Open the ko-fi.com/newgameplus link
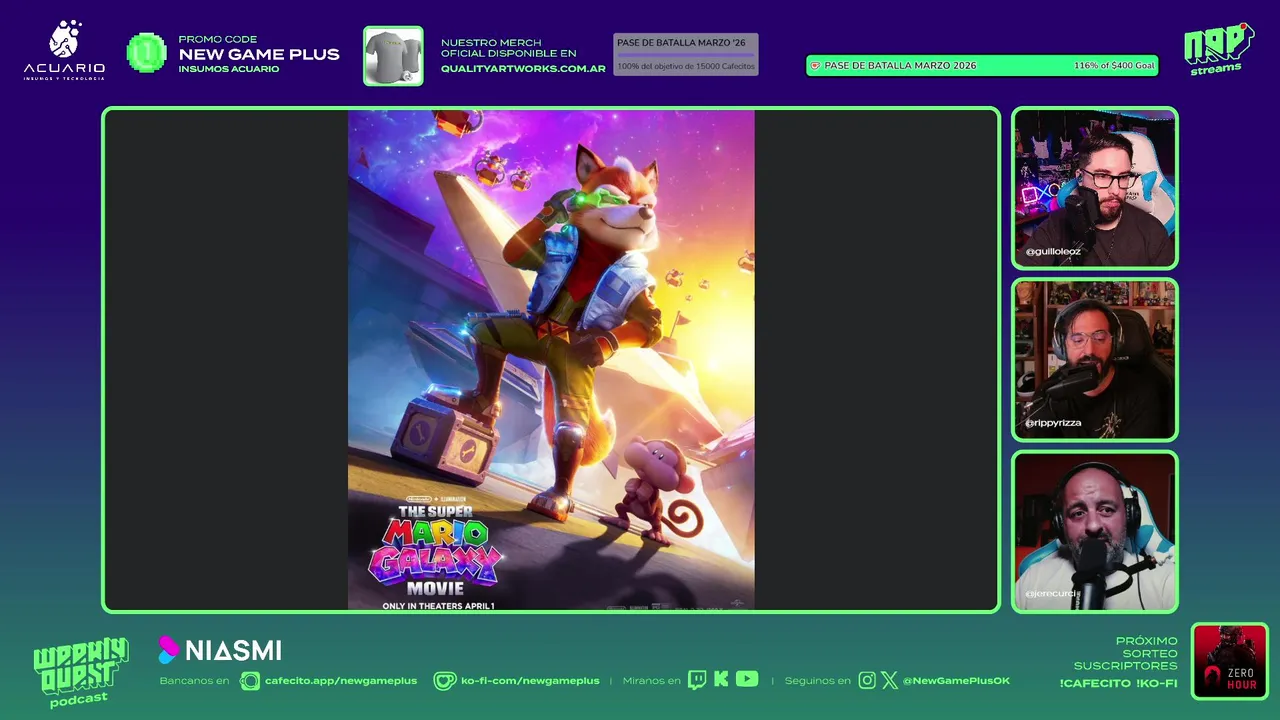This screenshot has height=720, width=1280. (x=530, y=681)
